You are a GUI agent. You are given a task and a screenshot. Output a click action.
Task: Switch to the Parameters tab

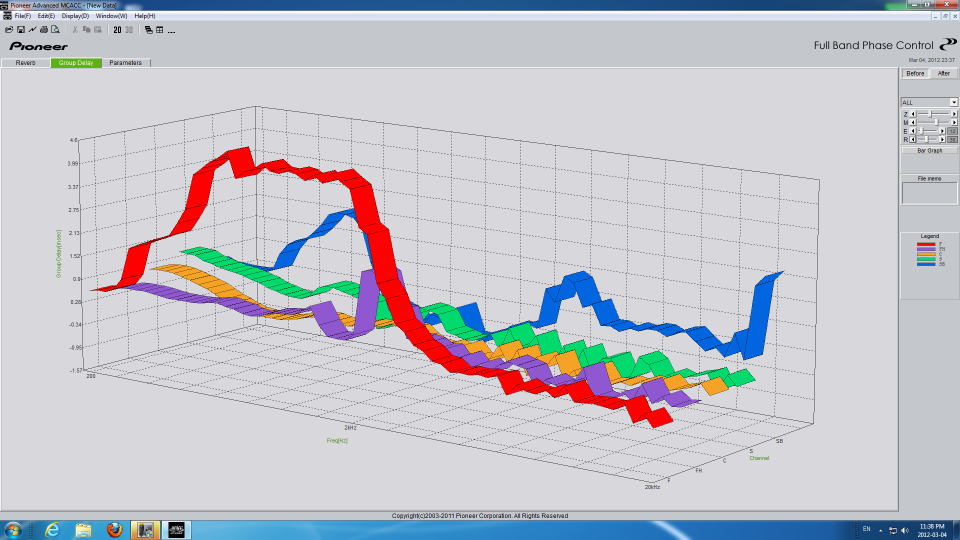126,62
